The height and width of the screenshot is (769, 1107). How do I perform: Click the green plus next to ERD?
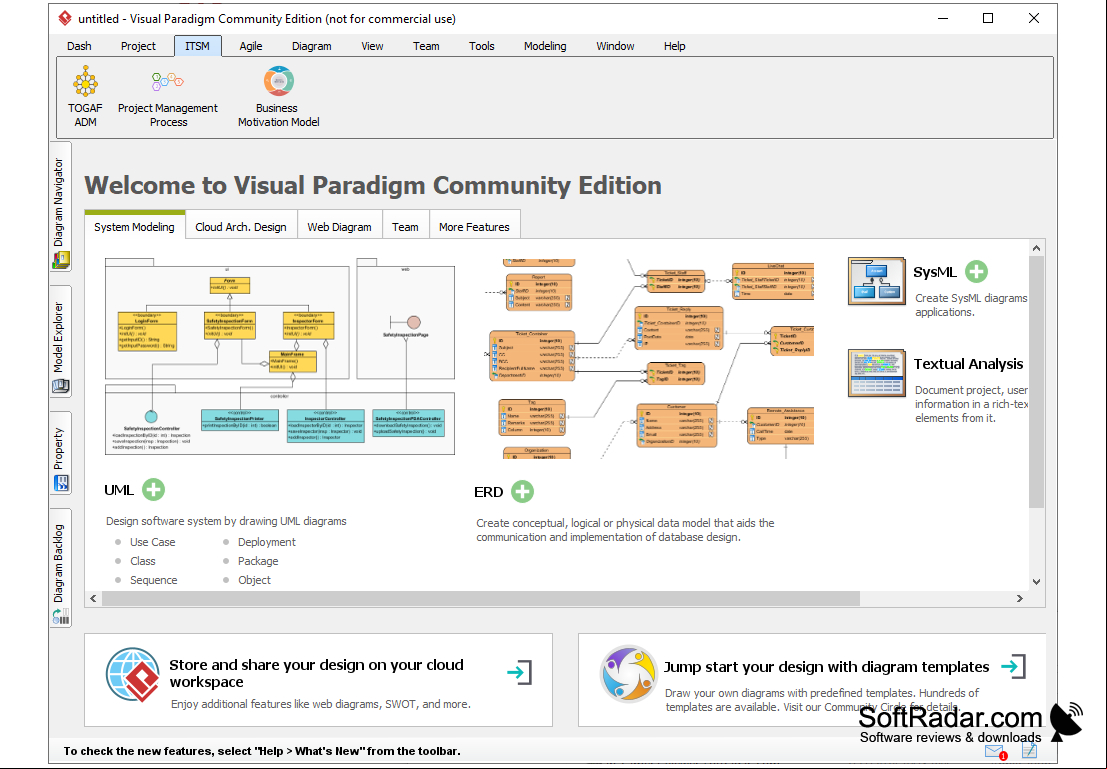click(522, 491)
